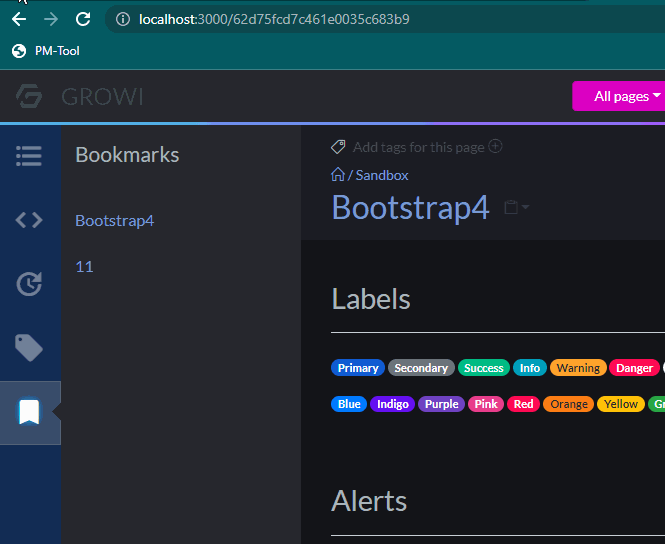This screenshot has height=544, width=665.
Task: Open the All pages dropdown
Action: (x=620, y=96)
